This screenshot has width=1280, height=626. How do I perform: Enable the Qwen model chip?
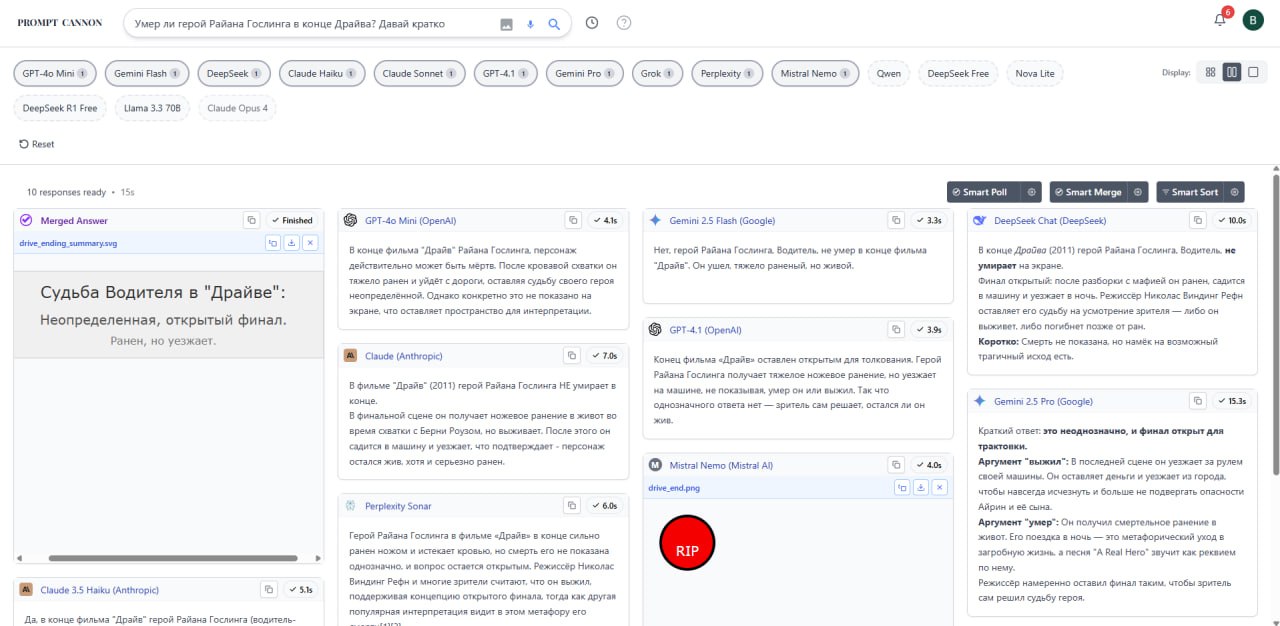889,73
